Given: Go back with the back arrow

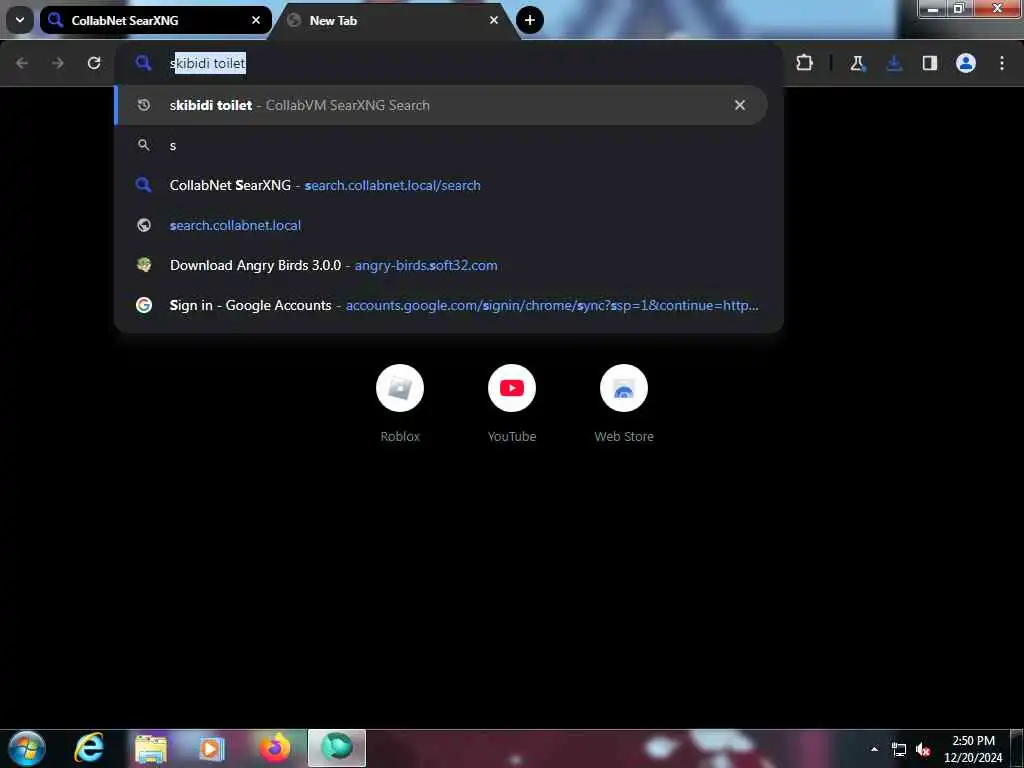Looking at the screenshot, I should (22, 63).
